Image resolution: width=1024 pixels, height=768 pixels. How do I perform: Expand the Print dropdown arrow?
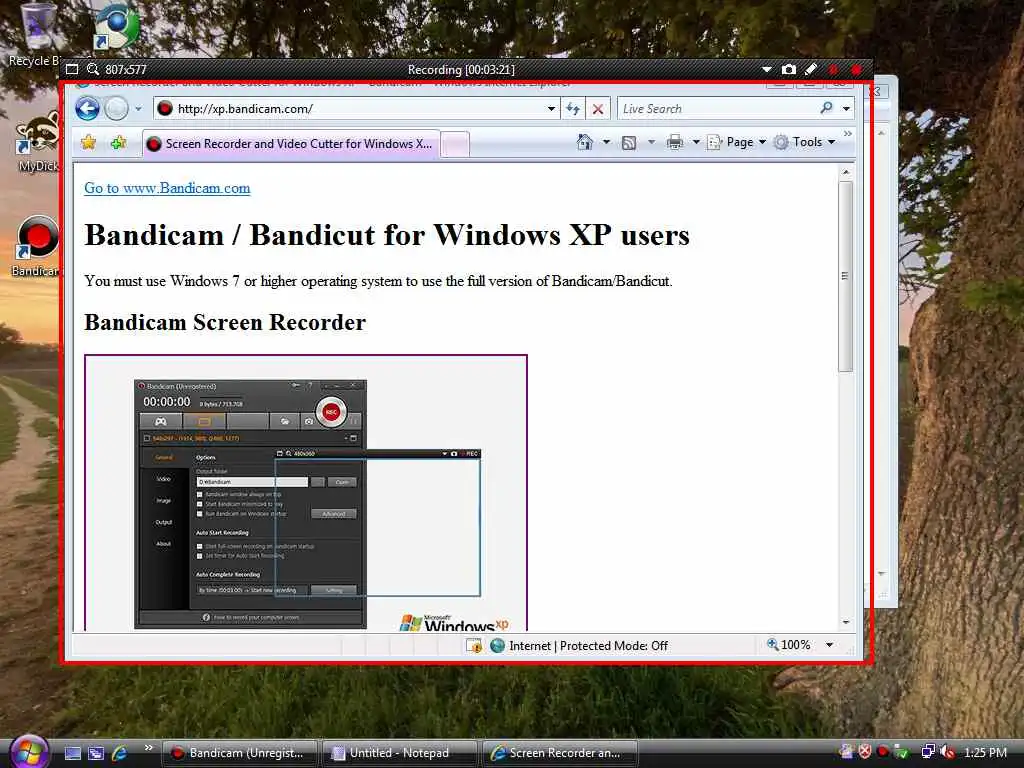696,142
